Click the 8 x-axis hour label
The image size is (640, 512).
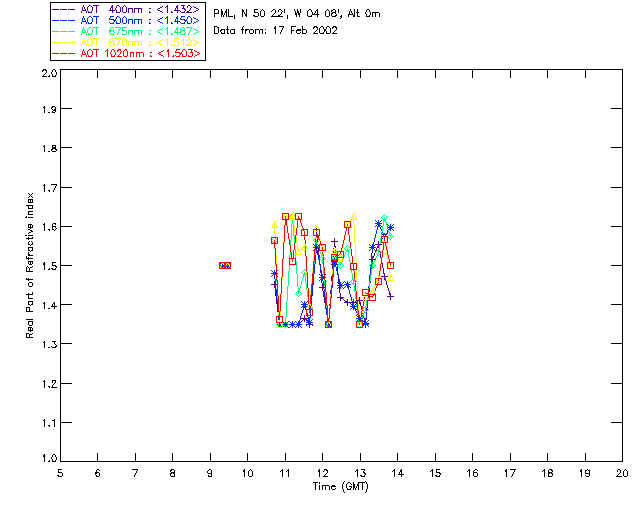click(x=173, y=473)
